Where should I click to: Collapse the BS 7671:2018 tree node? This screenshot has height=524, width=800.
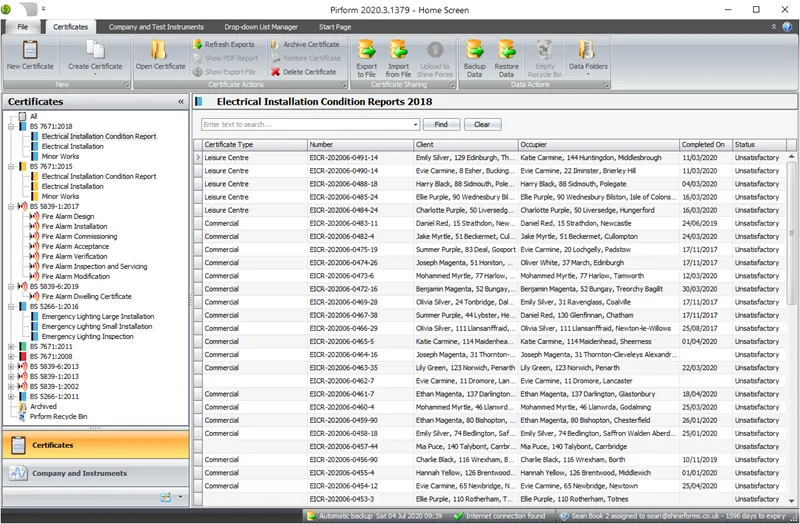point(11,126)
